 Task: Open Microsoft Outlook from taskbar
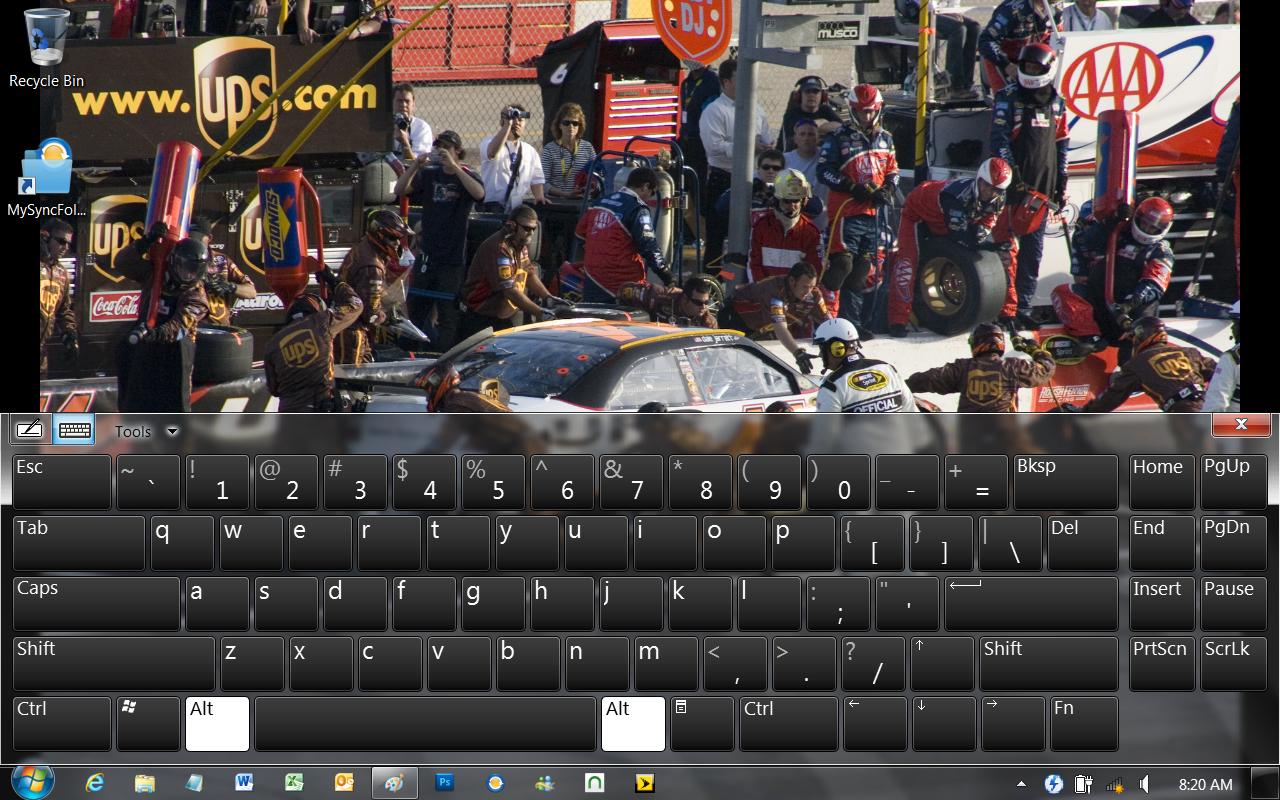344,783
